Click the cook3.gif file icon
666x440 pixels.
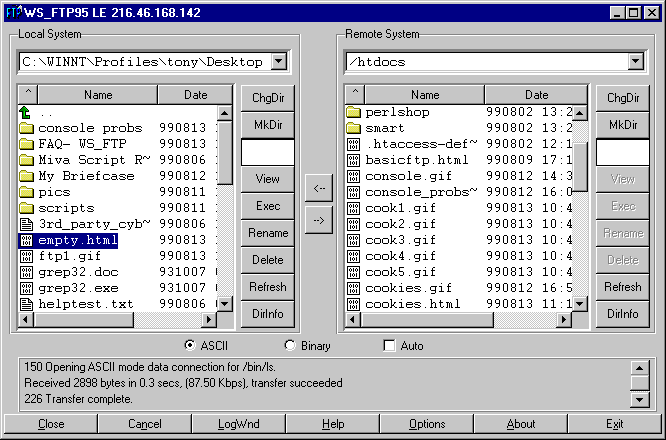[353, 240]
